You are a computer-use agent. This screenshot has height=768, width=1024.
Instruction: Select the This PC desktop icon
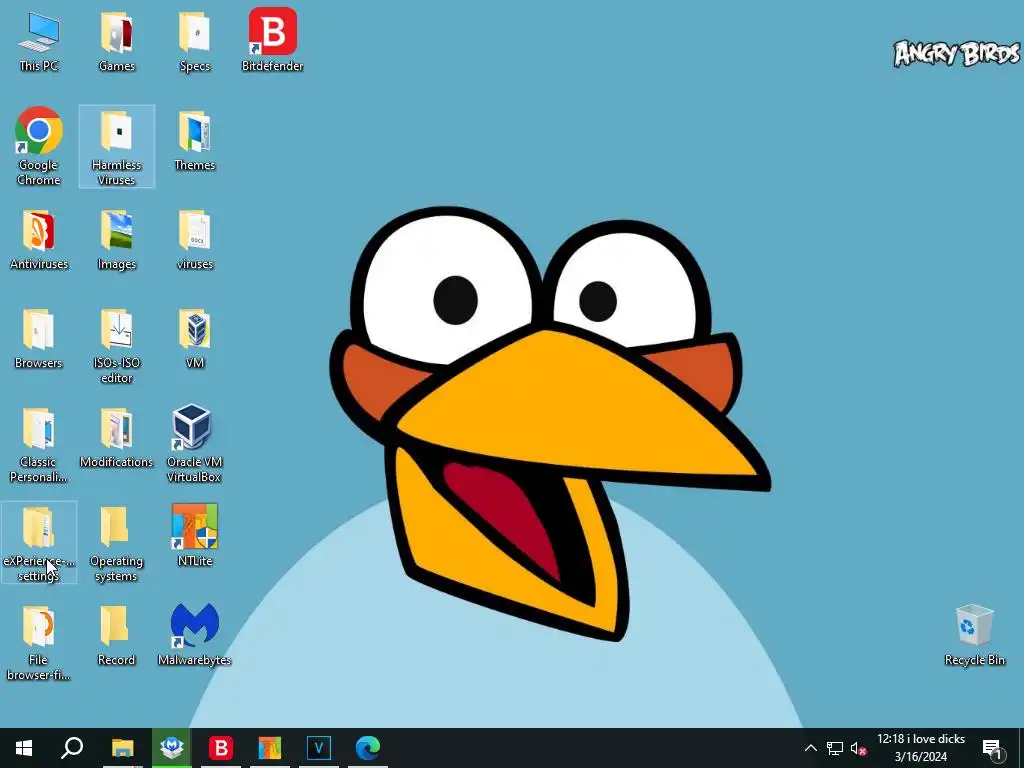pyautogui.click(x=39, y=42)
